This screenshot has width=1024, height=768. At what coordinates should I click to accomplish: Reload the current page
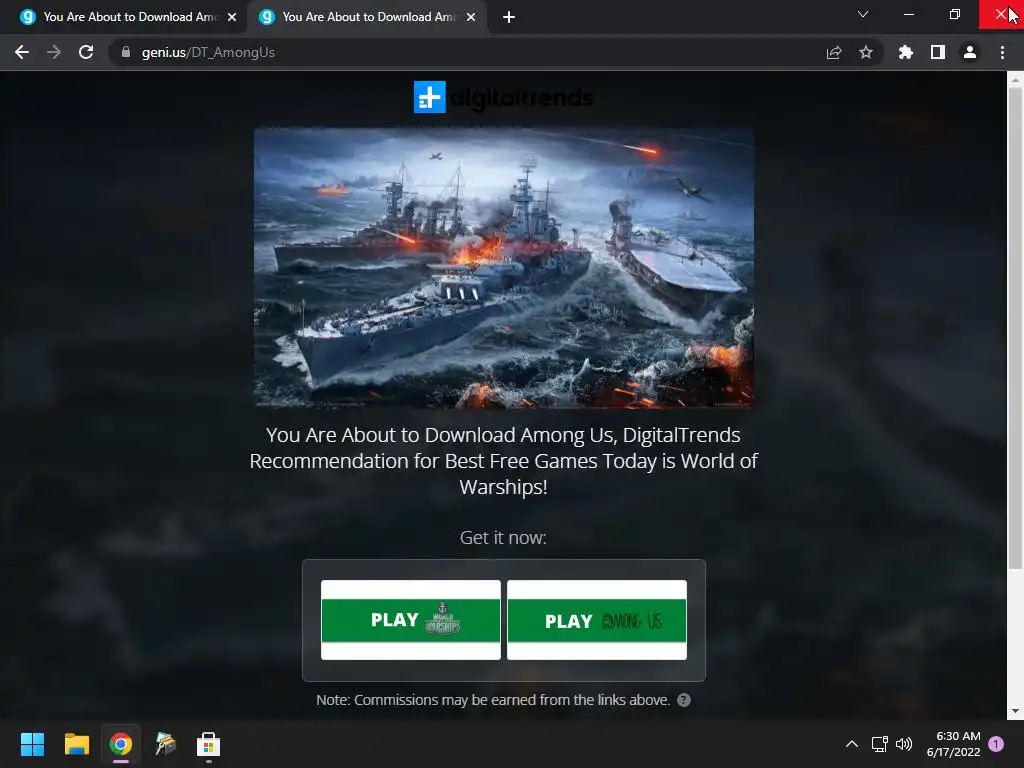point(86,52)
